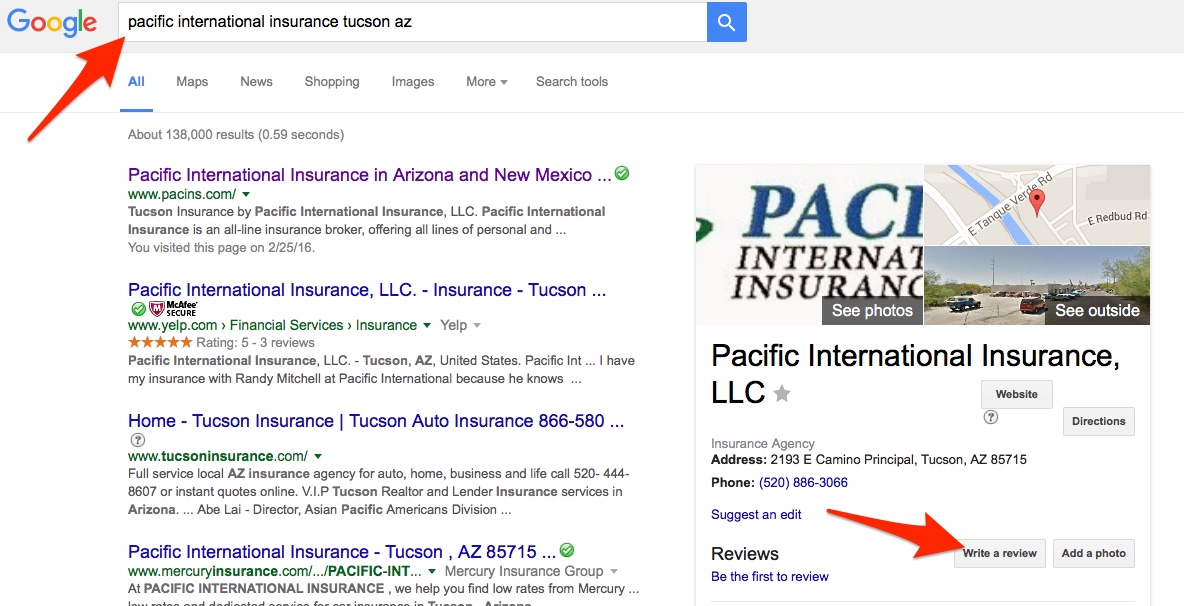Click Be the first to review link

pyautogui.click(x=770, y=577)
